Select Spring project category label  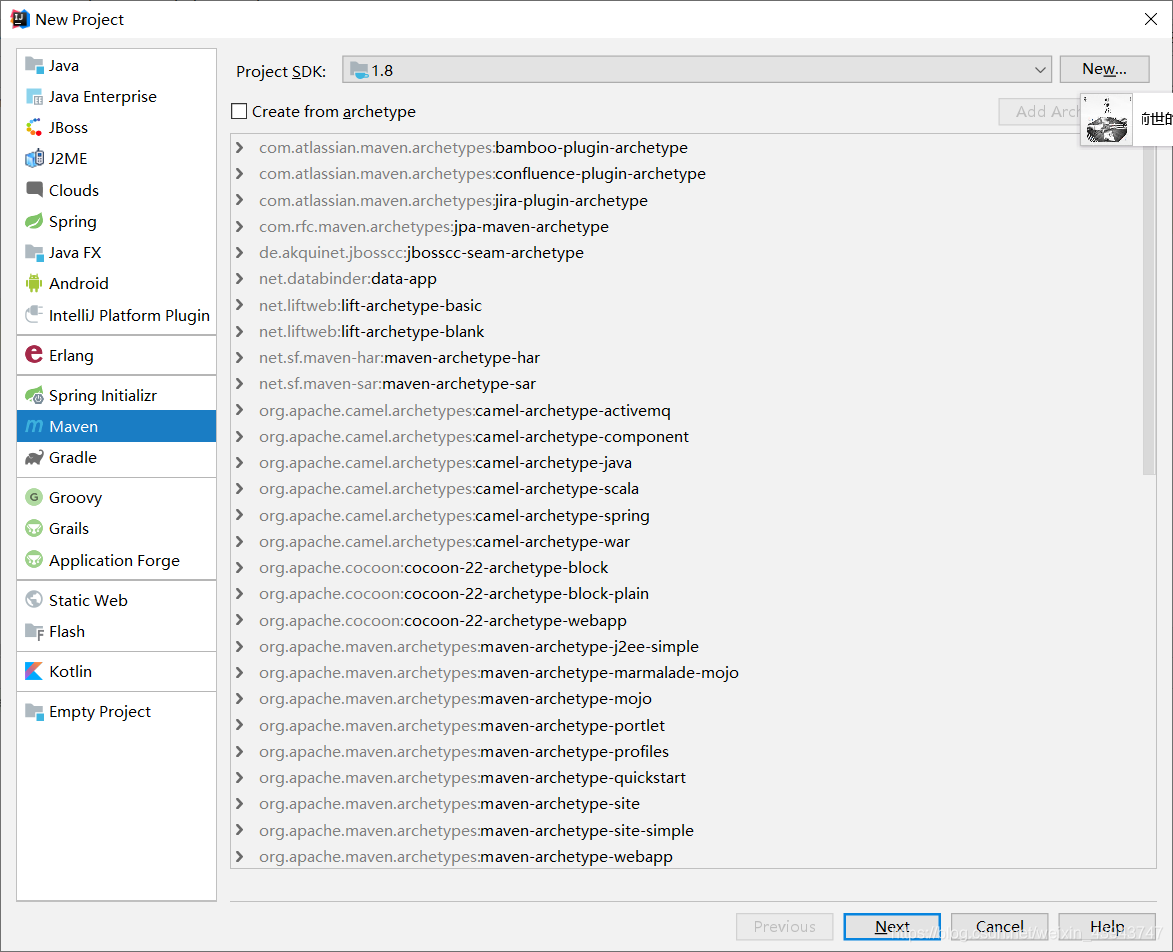[73, 221]
